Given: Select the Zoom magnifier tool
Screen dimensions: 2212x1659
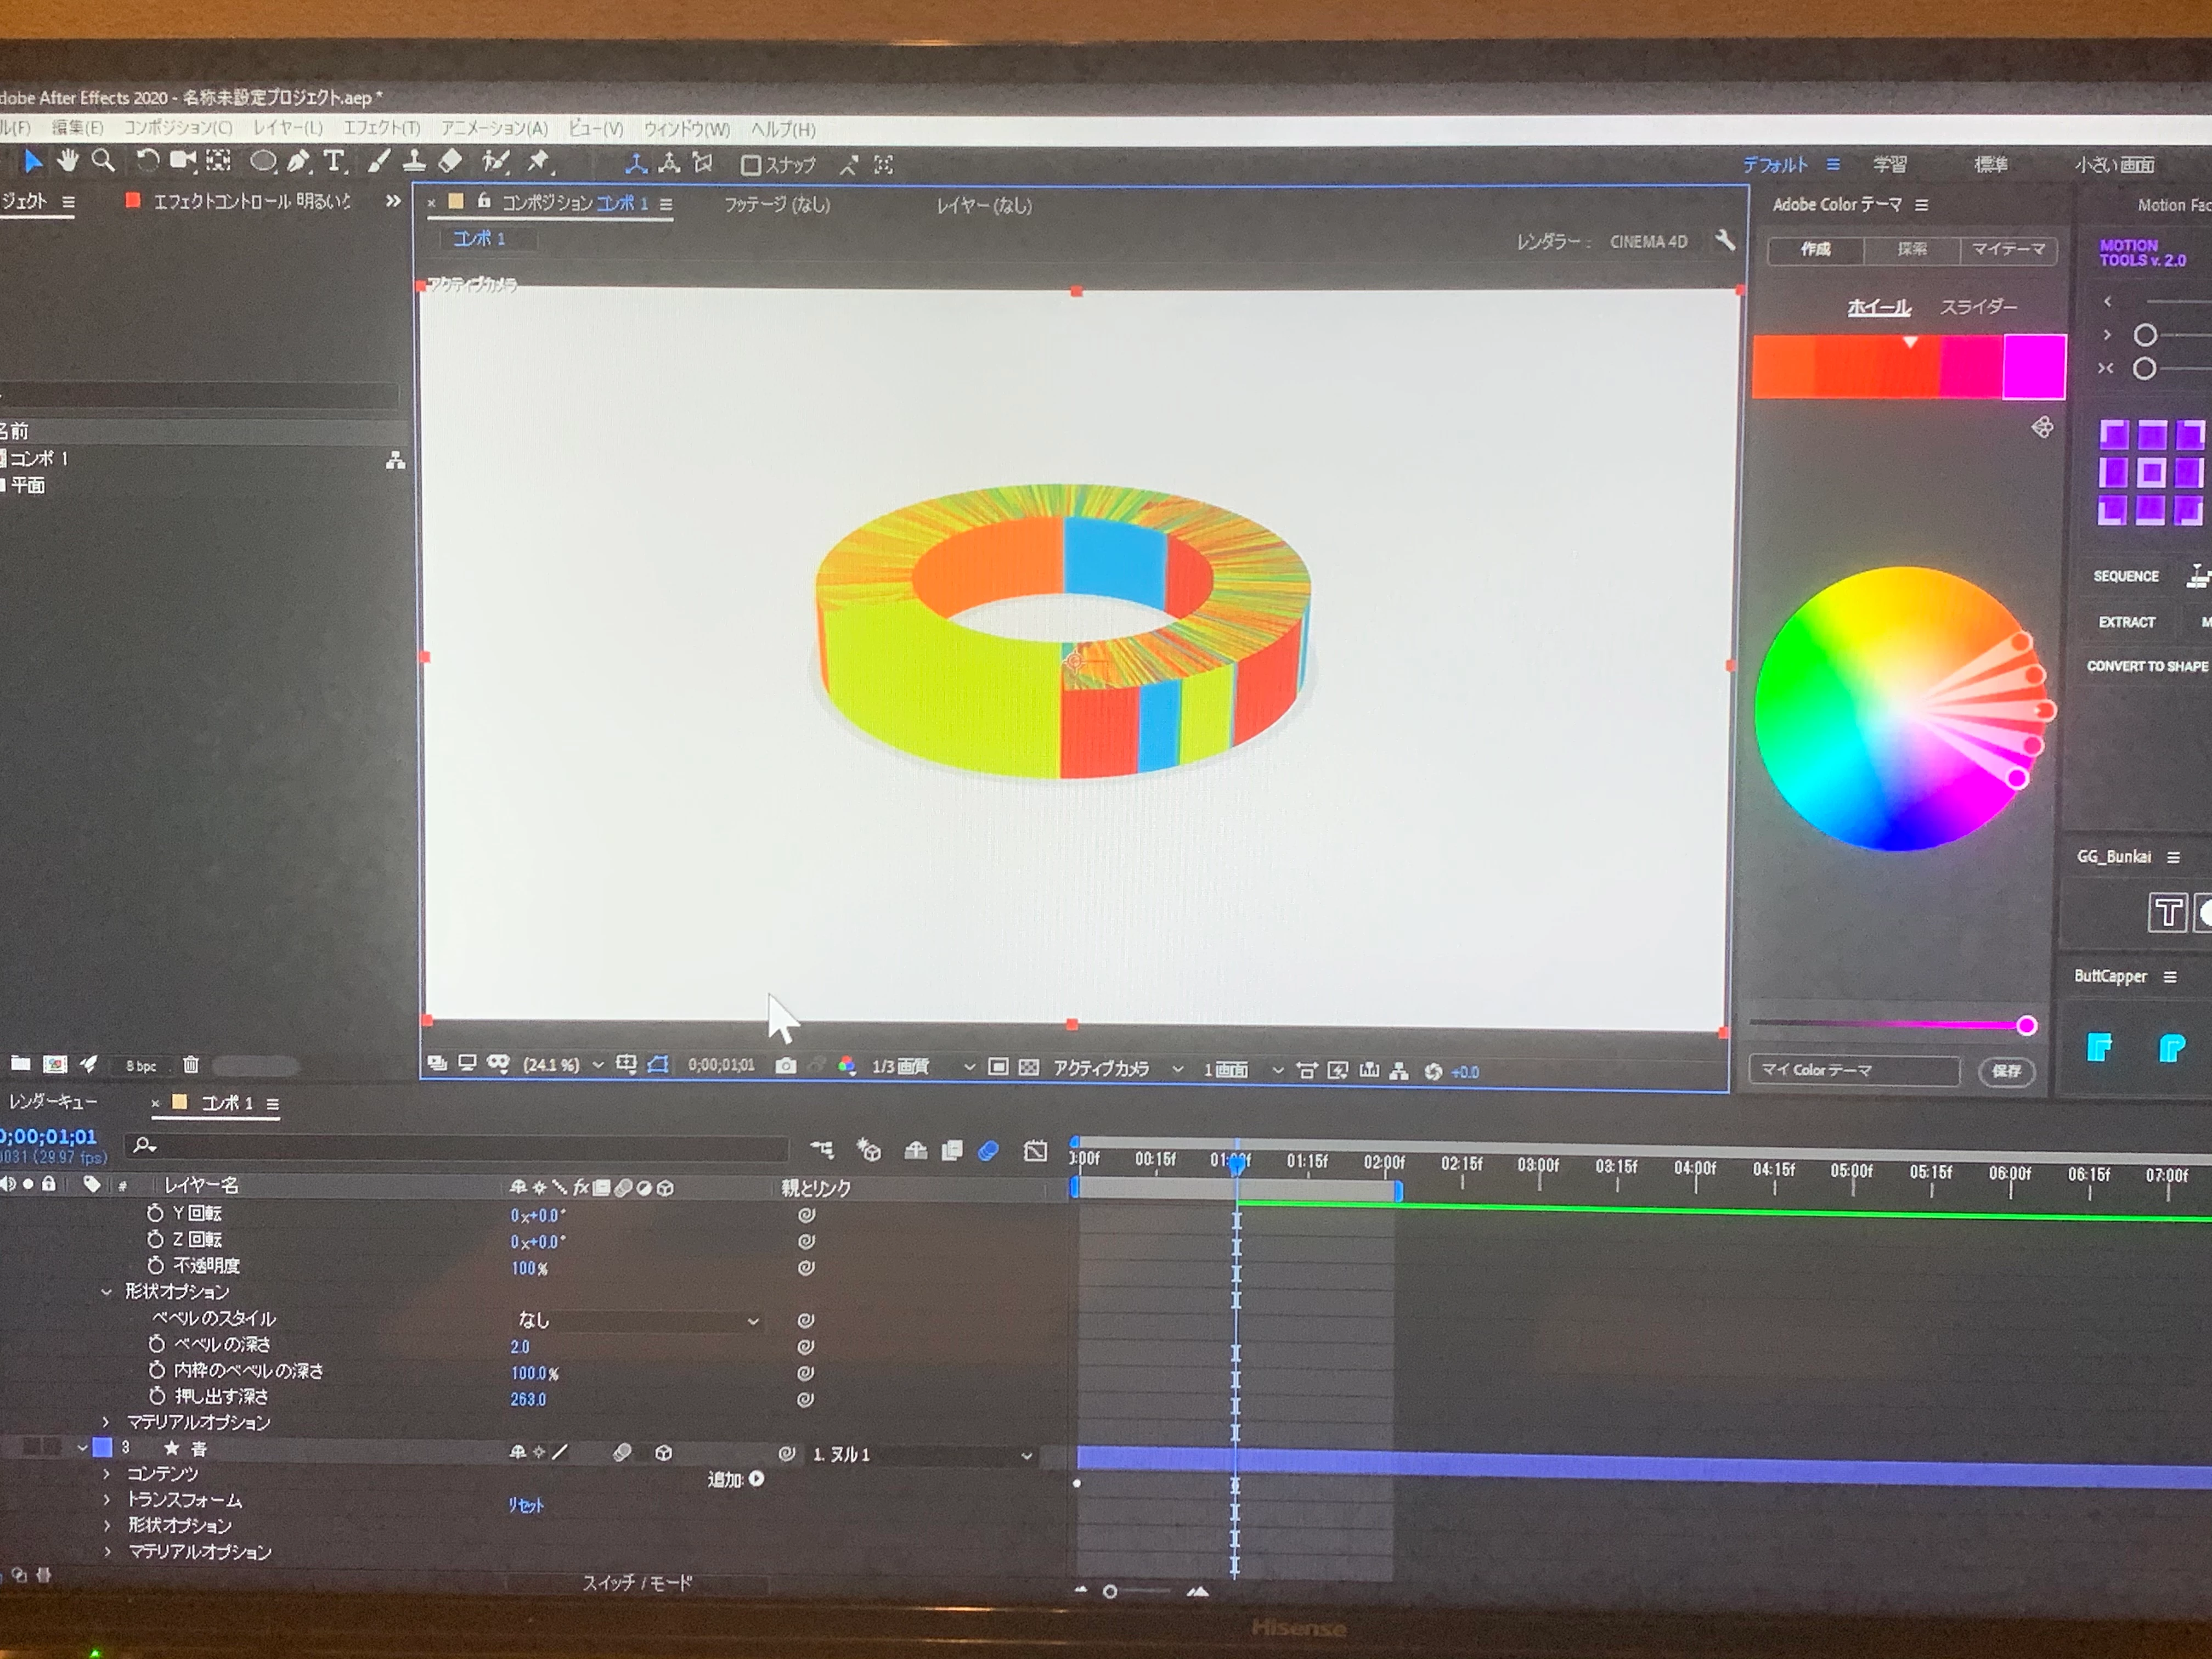Looking at the screenshot, I should (102, 160).
